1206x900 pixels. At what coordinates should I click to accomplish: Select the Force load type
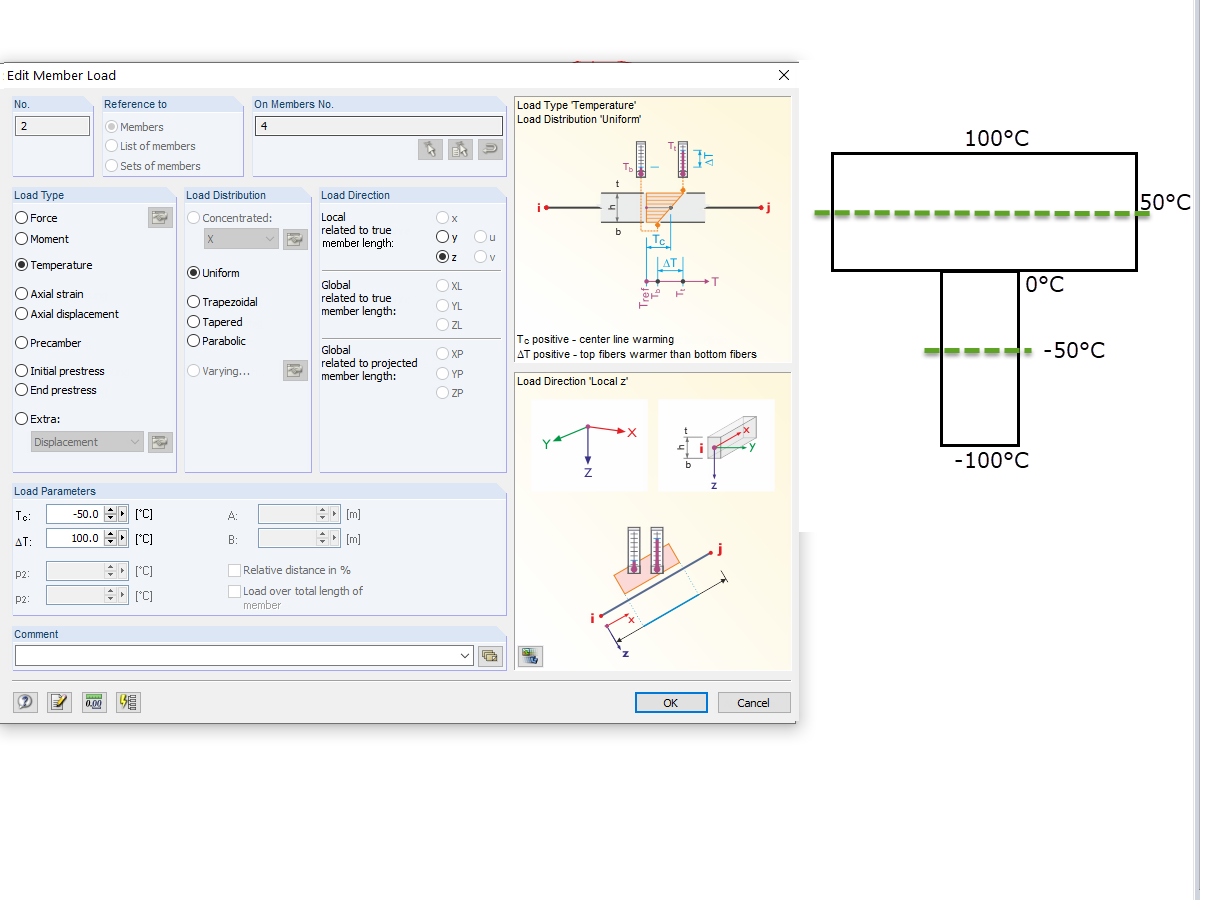[x=21, y=217]
